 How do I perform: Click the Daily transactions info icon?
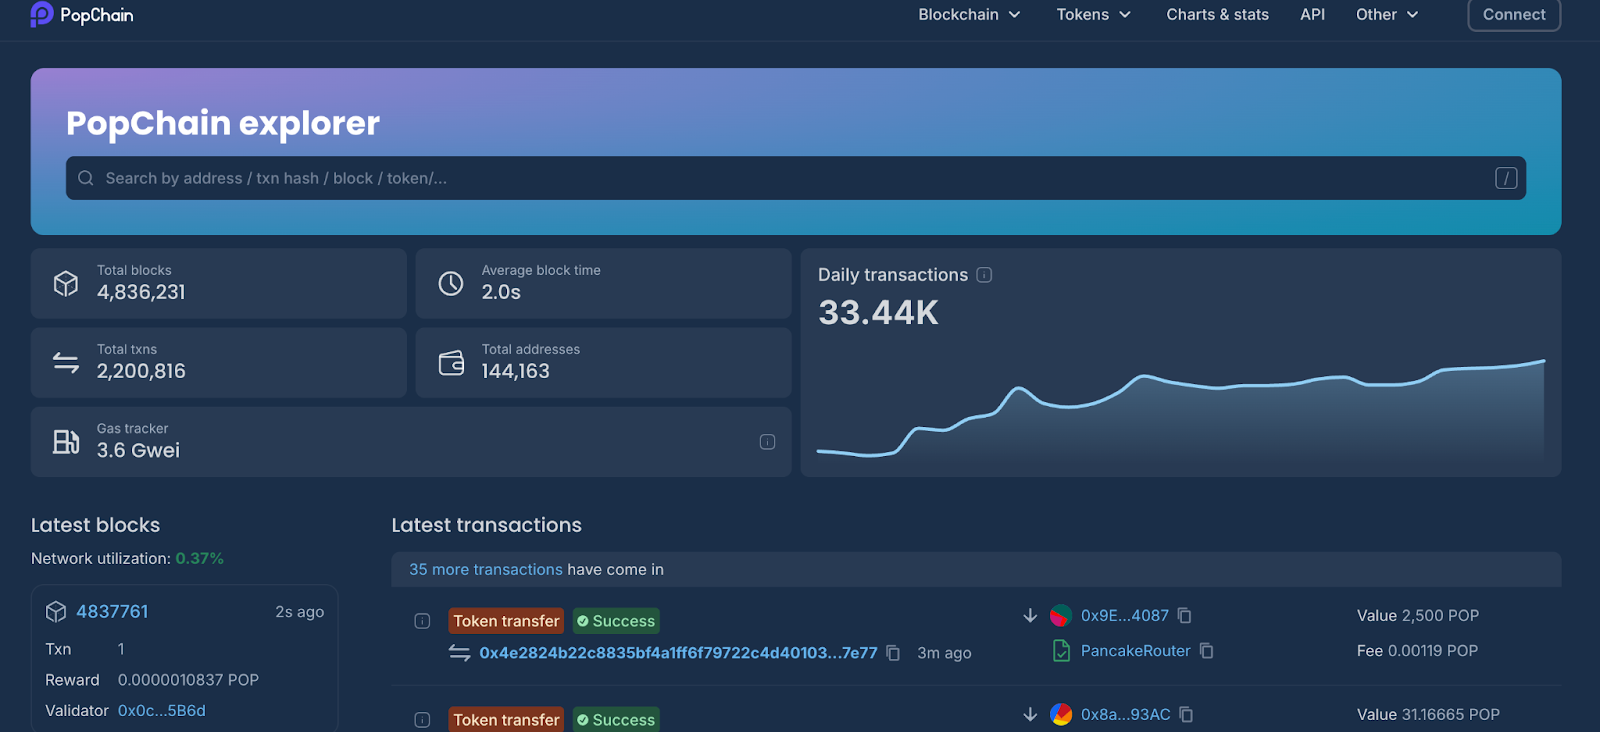984,275
